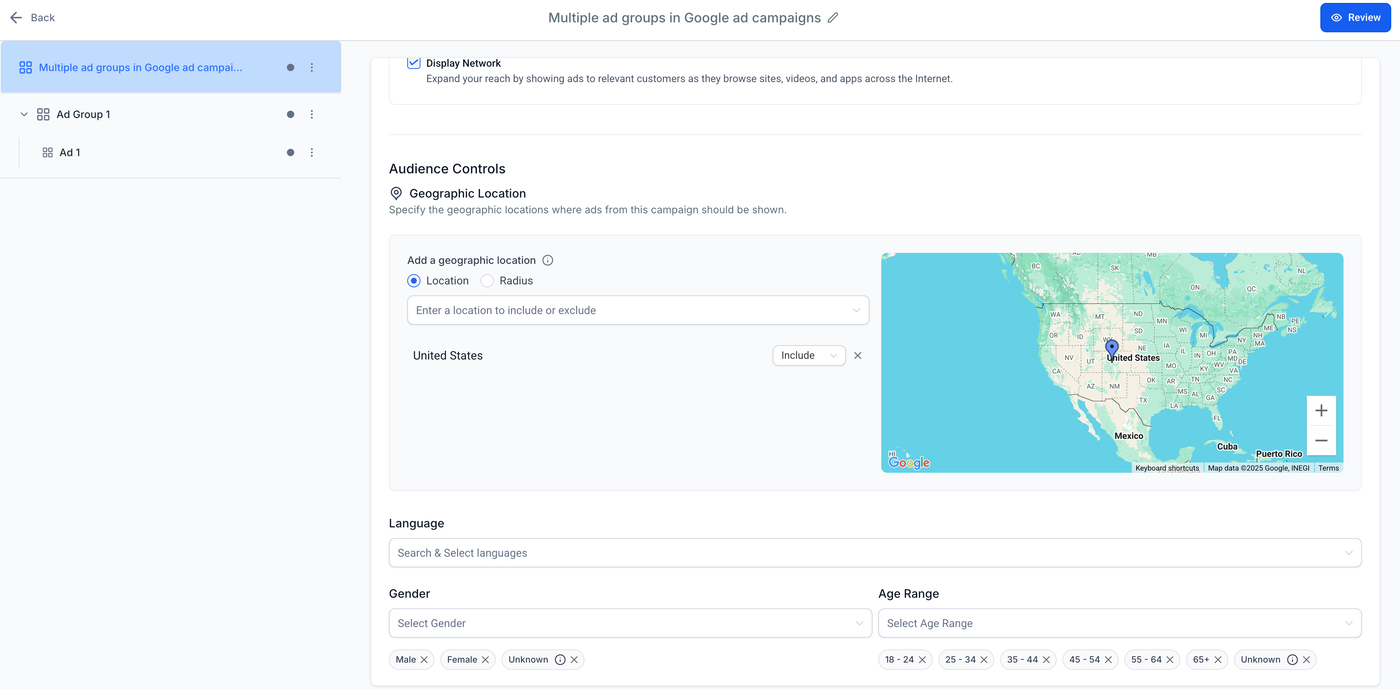This screenshot has width=1400, height=689.
Task: Click info icon beside Add a geographic location
Action: (x=547, y=260)
